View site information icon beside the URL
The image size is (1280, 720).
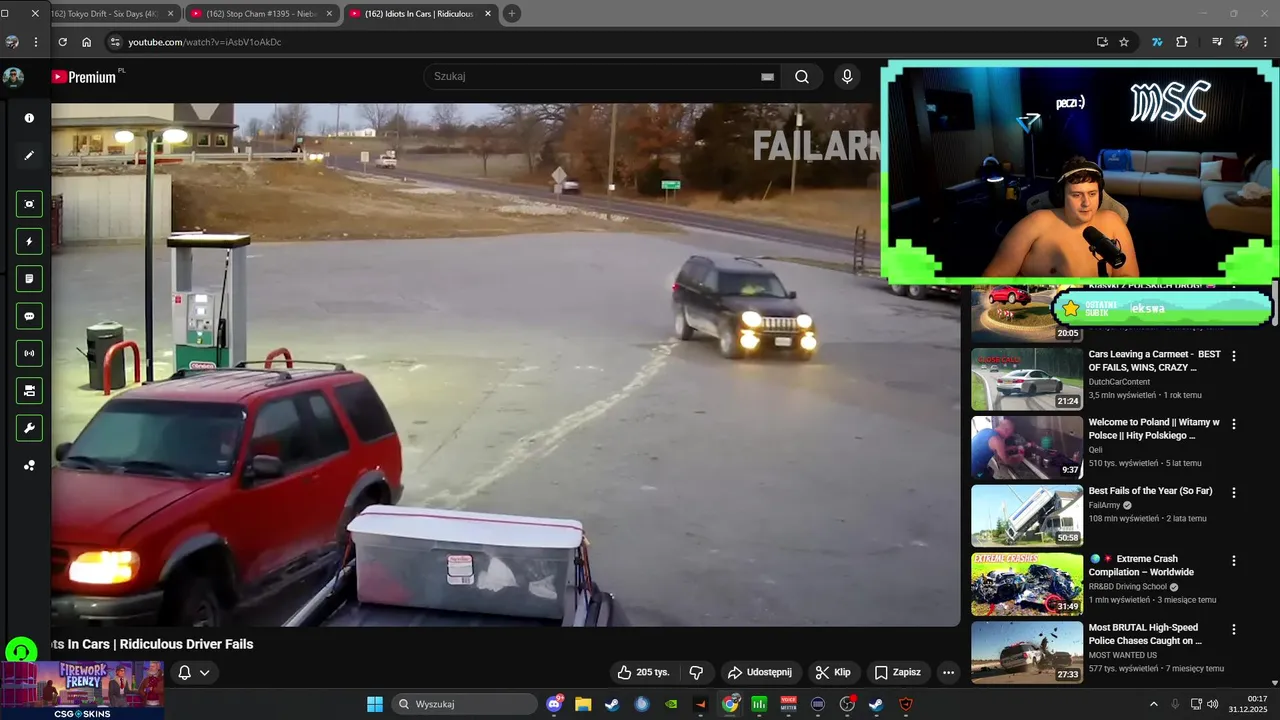click(115, 42)
